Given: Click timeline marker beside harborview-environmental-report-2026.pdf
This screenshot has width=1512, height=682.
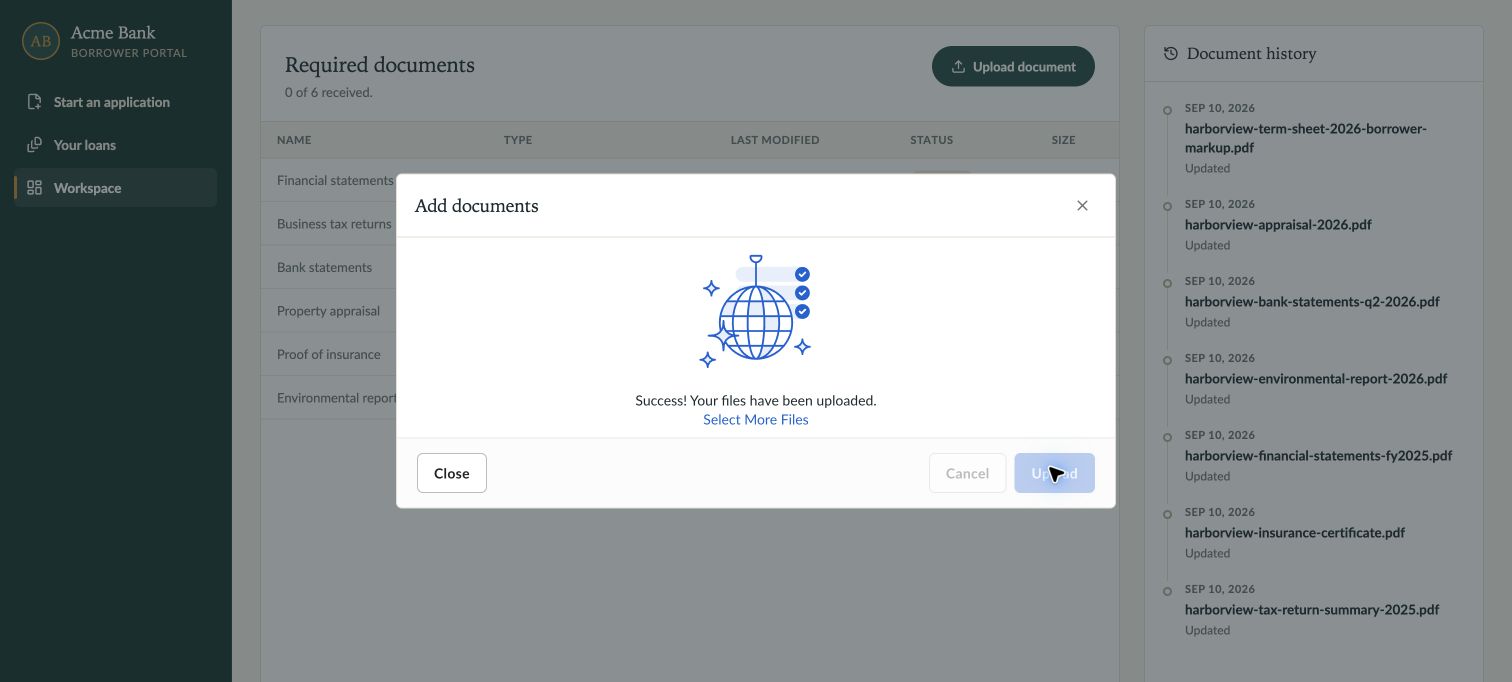Looking at the screenshot, I should click(x=1167, y=361).
